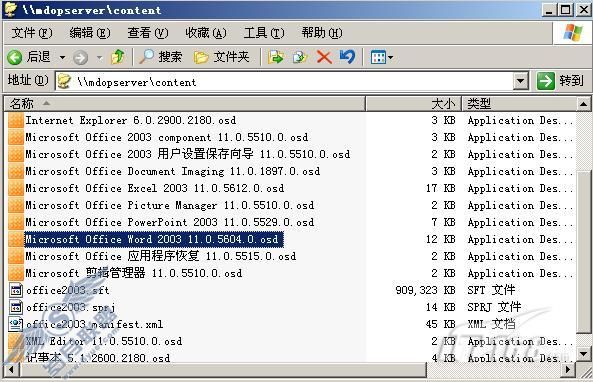
Task: Click the Internet Explorer osd file icon
Action: tap(16, 121)
